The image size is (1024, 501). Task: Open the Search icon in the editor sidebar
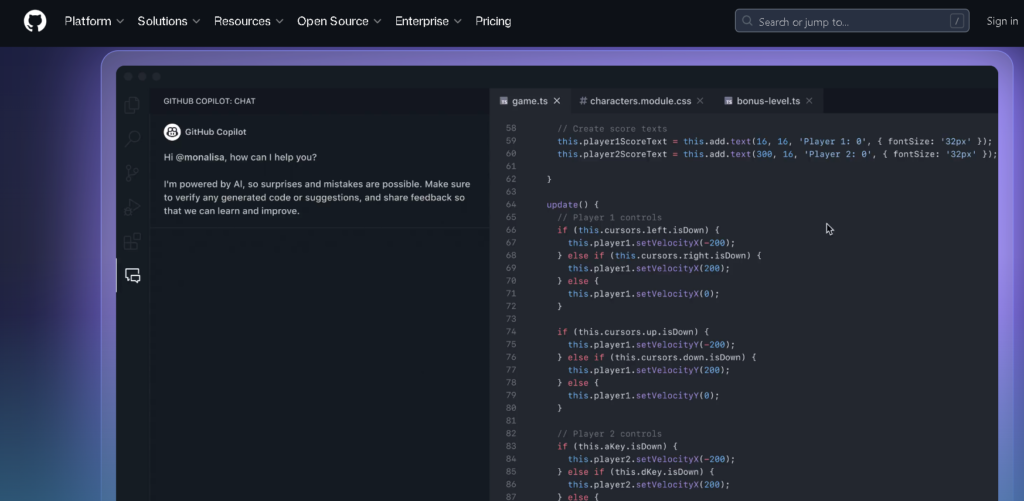pyautogui.click(x=133, y=138)
